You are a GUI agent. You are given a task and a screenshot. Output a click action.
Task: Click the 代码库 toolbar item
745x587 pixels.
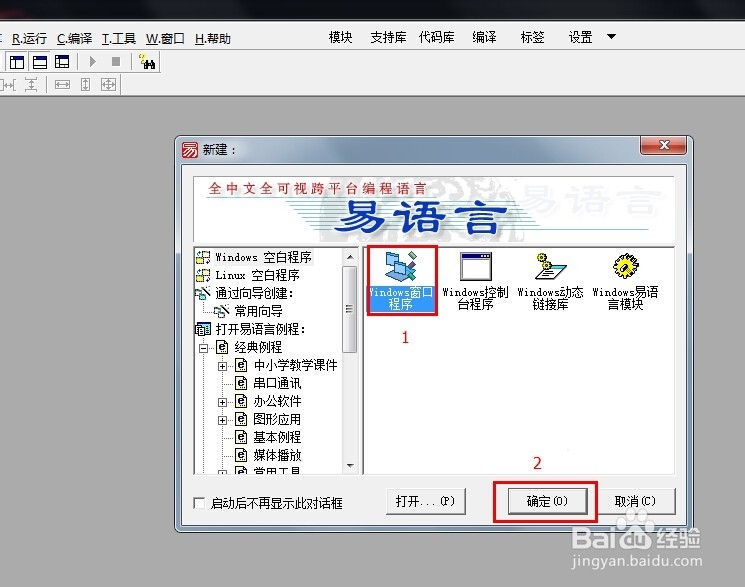click(x=436, y=37)
